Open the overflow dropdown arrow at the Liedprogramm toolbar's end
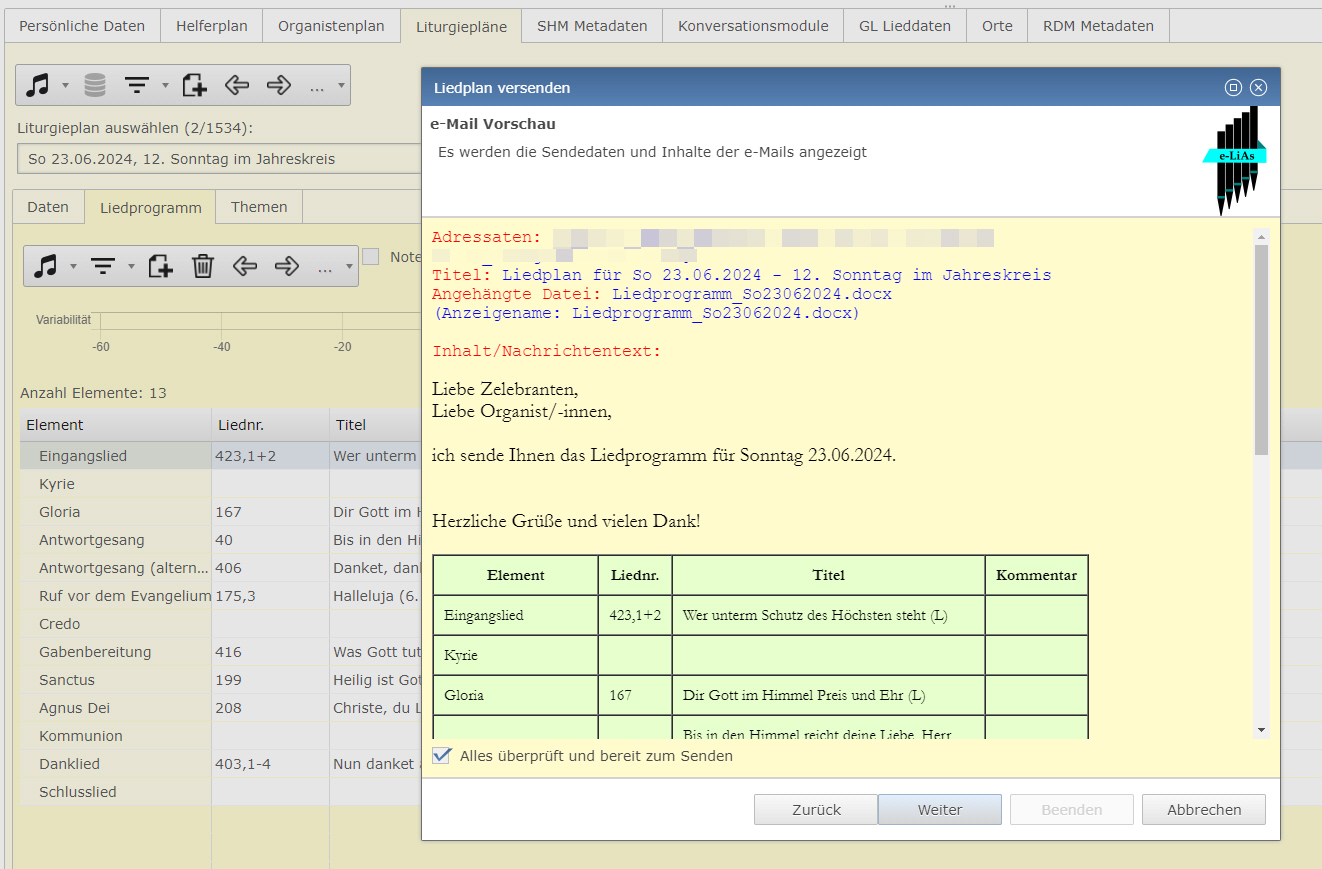This screenshot has height=869, width=1322. 349,267
